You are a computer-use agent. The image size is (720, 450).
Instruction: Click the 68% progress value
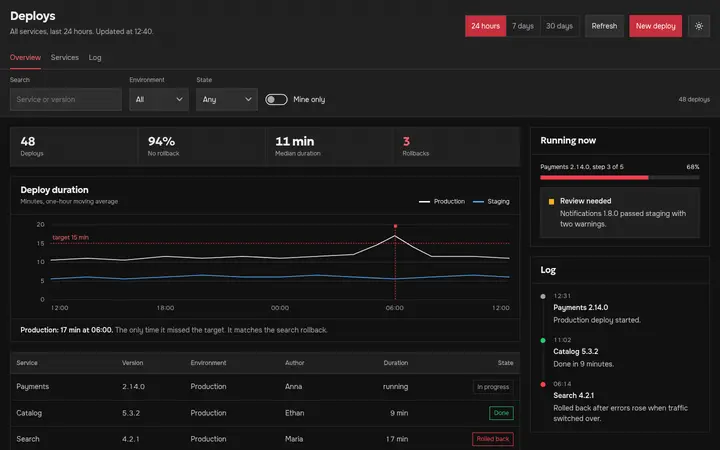(693, 167)
